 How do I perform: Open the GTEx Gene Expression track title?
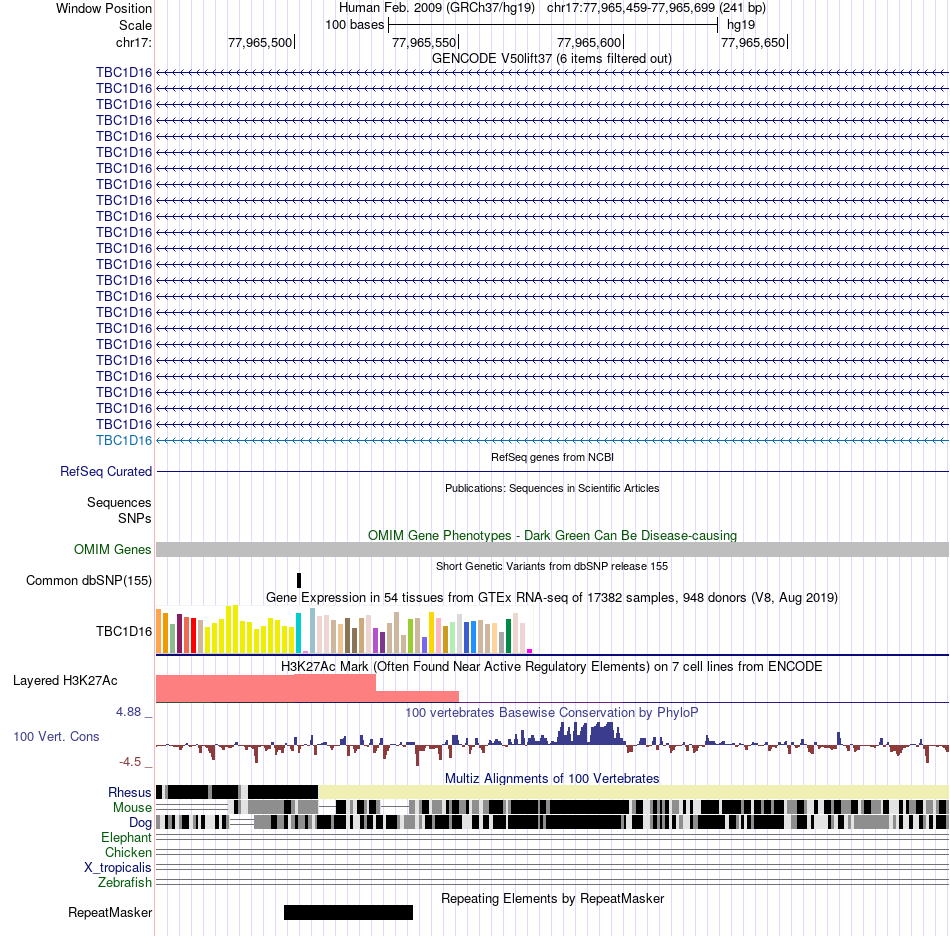[x=552, y=598]
